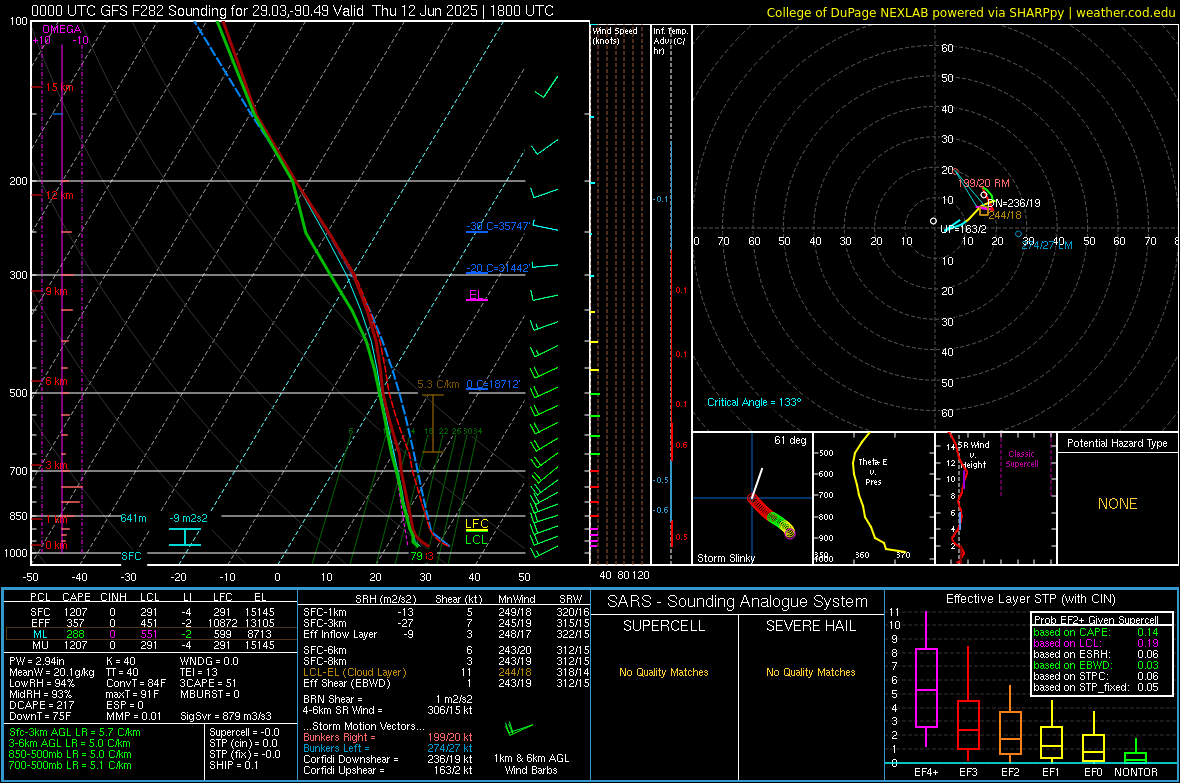Click the yellow LFC label on Skew-T
This screenshot has width=1180, height=783.
click(476, 524)
